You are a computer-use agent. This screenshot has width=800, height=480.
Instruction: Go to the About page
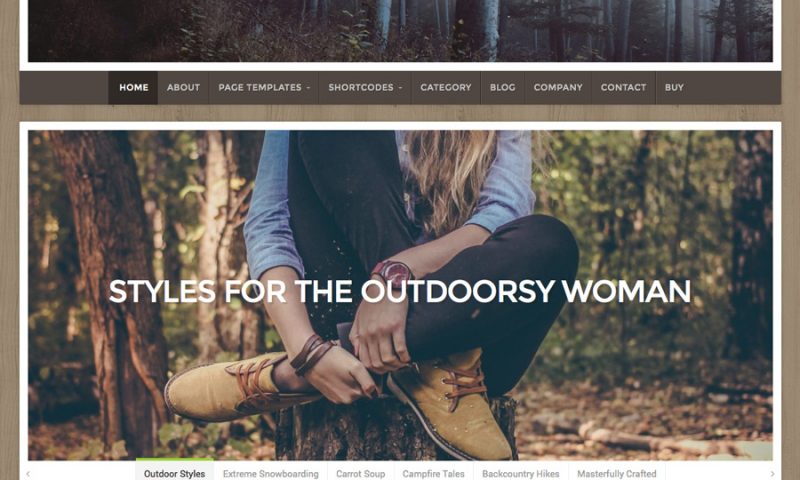tap(183, 88)
